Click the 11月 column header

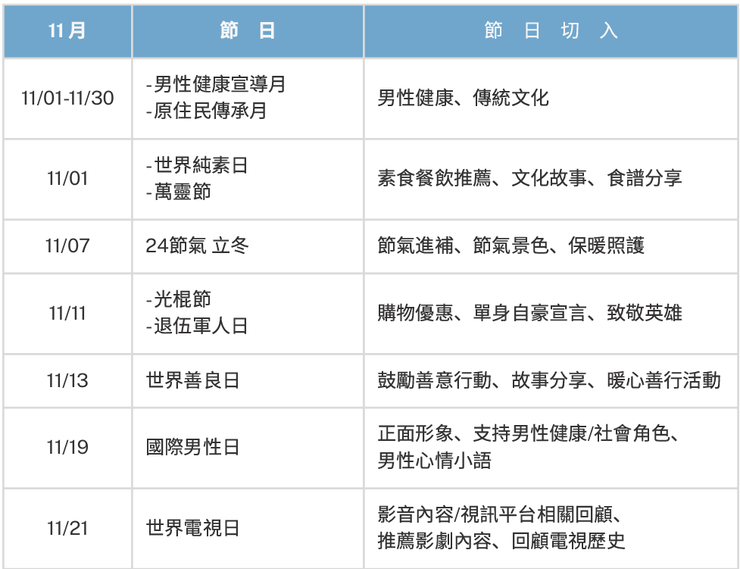pos(67,31)
